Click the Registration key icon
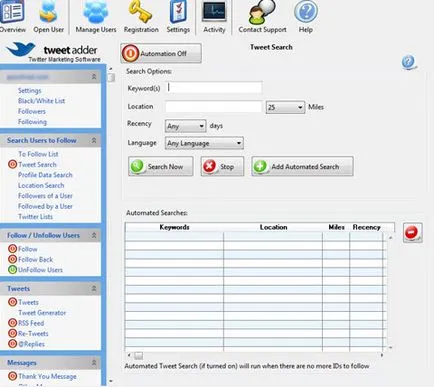Screen dimensions: 434x387 point(141,12)
